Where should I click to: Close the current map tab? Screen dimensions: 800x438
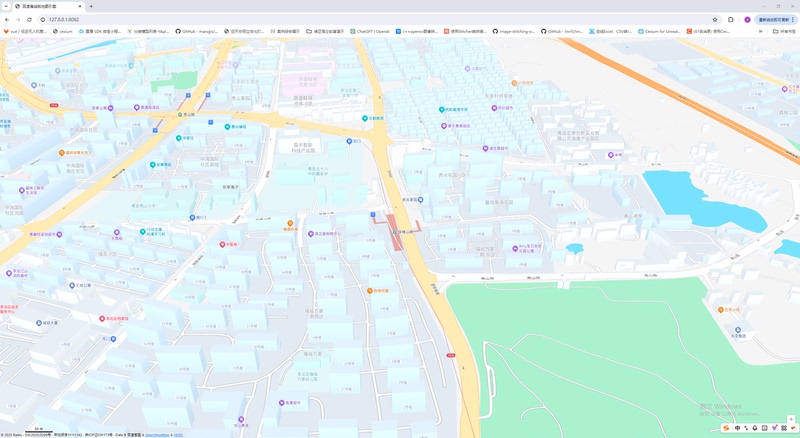point(80,6)
